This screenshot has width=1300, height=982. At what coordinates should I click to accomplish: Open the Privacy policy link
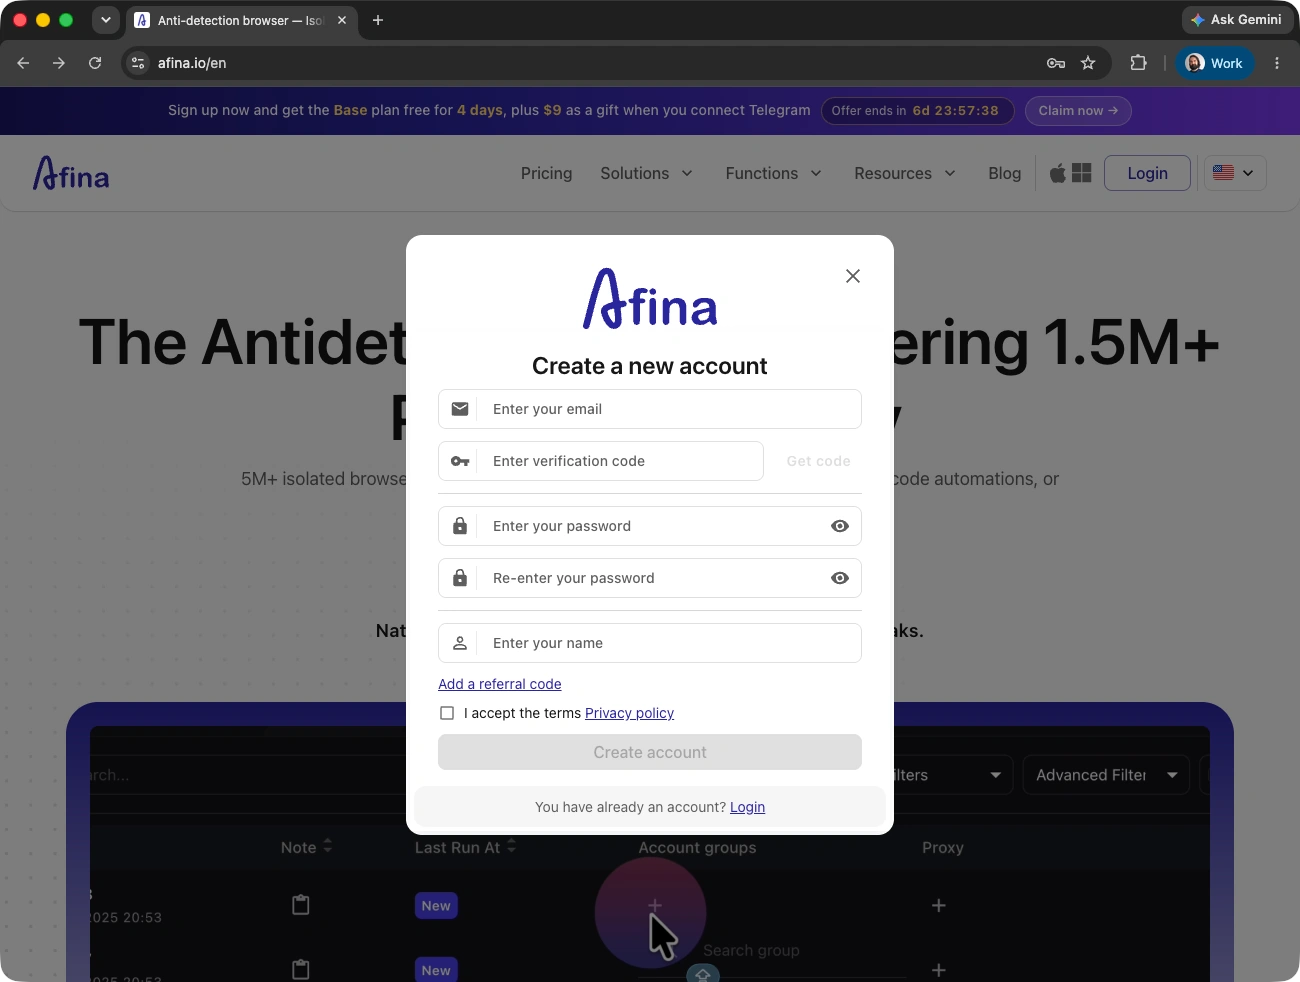(x=629, y=713)
